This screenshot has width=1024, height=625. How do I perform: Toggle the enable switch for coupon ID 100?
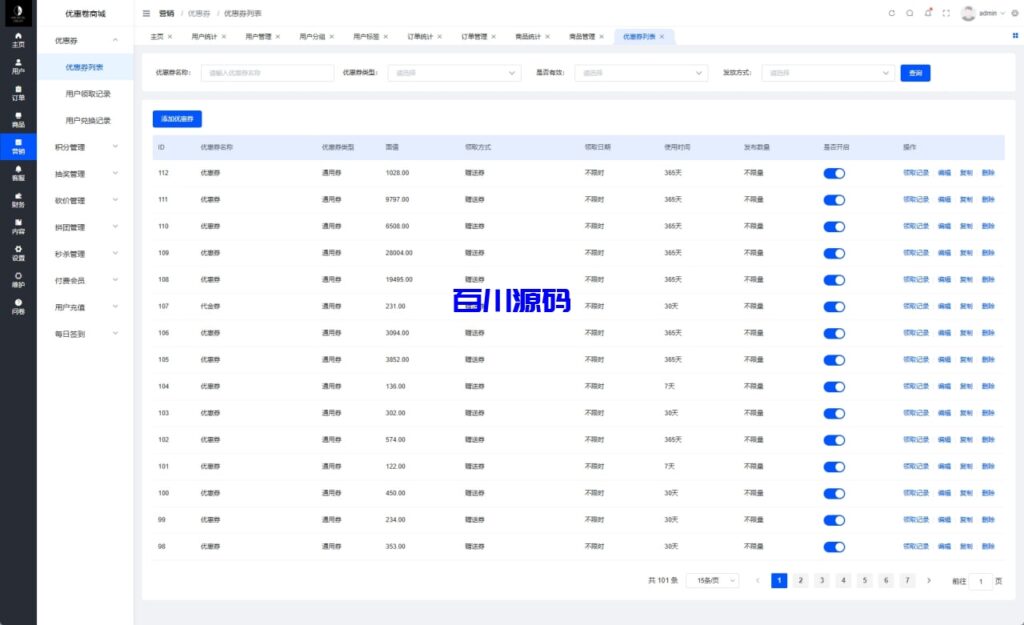pos(834,493)
